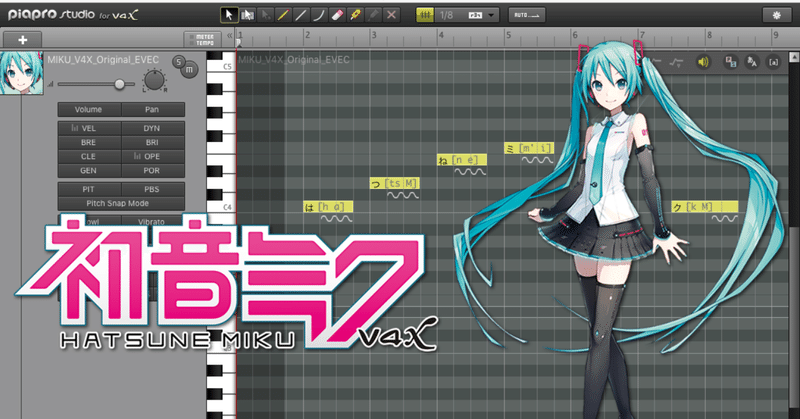Click the Miku singer portrait thumbnail
Image resolution: width=800 pixels, height=419 pixels.
(x=21, y=73)
